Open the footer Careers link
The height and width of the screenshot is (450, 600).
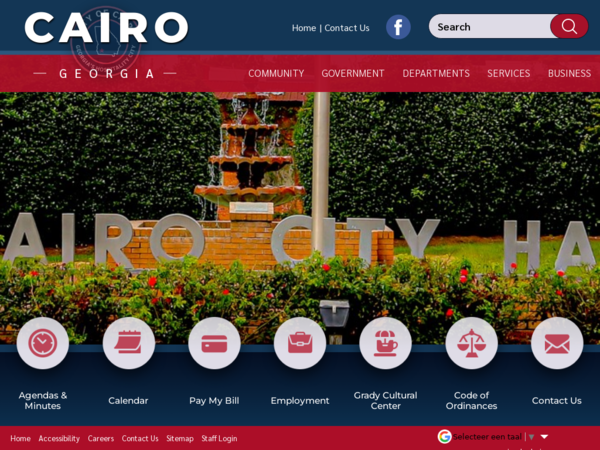(x=101, y=439)
